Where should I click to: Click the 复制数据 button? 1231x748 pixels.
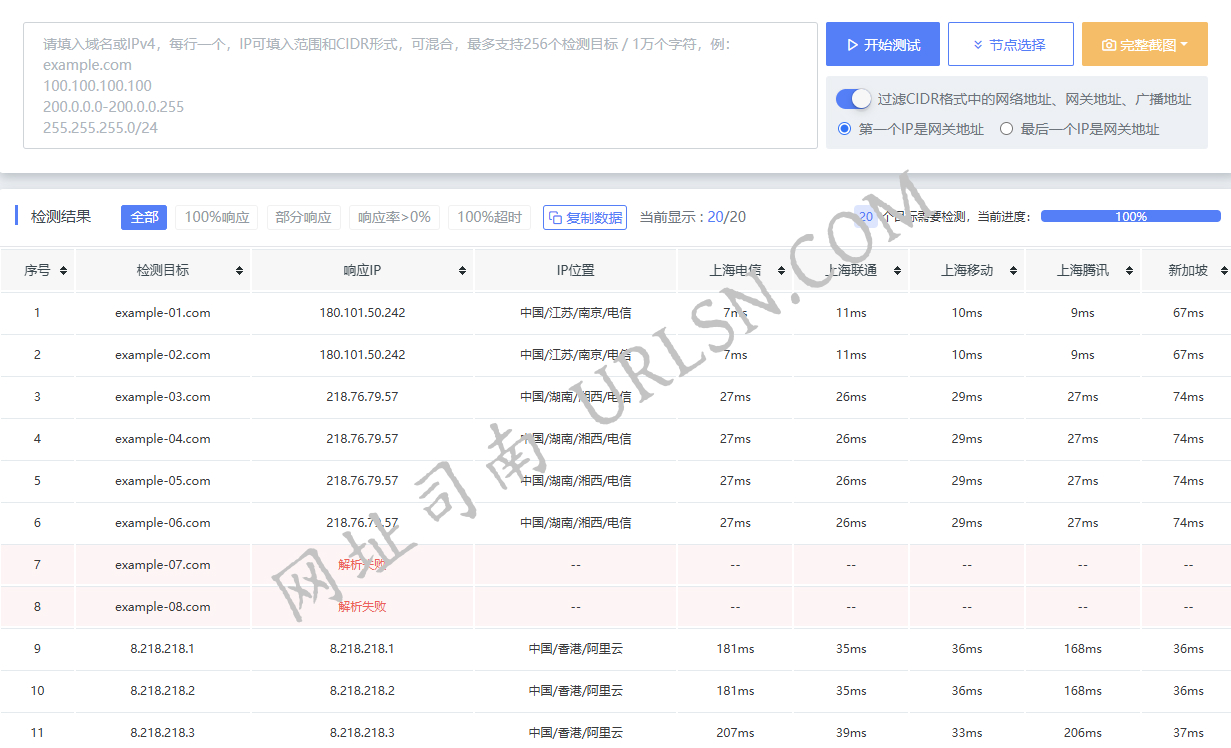[585, 217]
